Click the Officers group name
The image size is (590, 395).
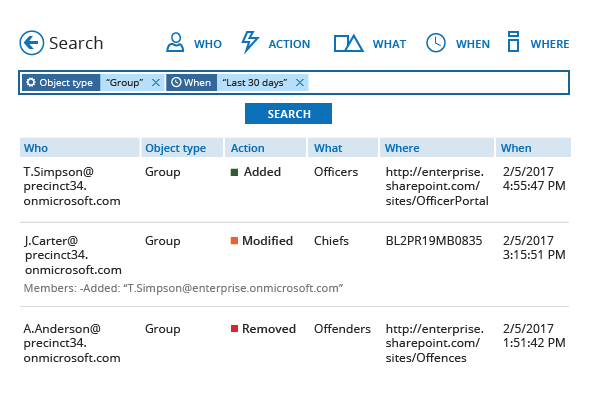tap(336, 172)
